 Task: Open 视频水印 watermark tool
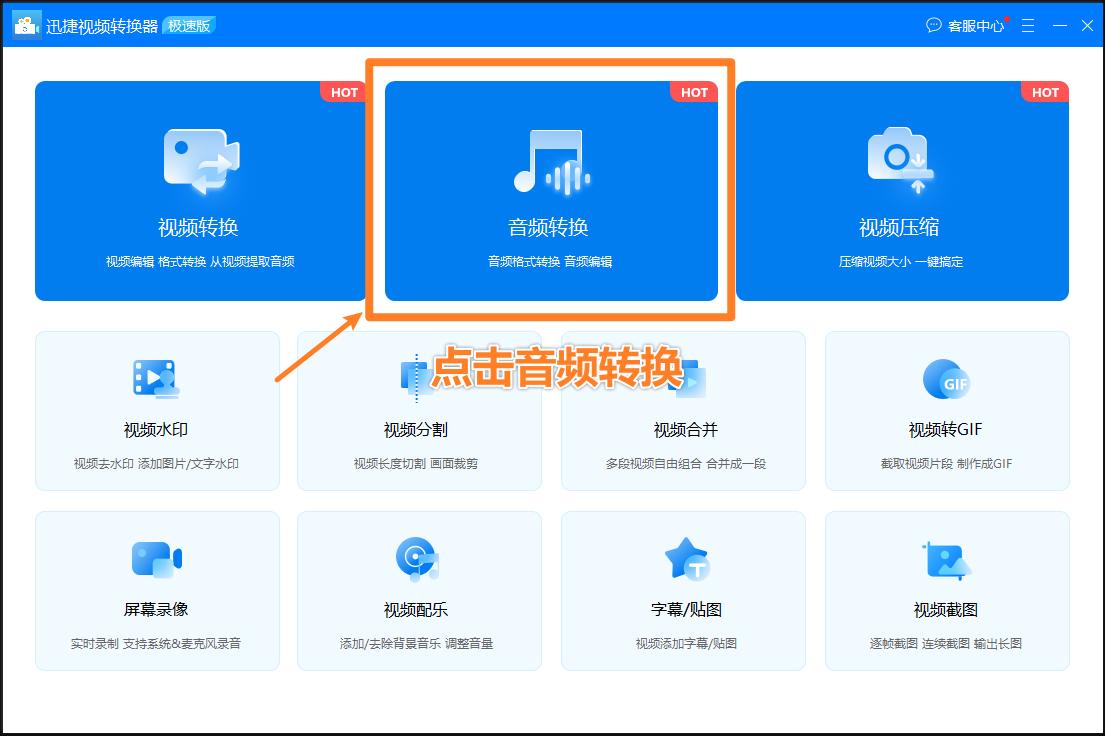[157, 410]
